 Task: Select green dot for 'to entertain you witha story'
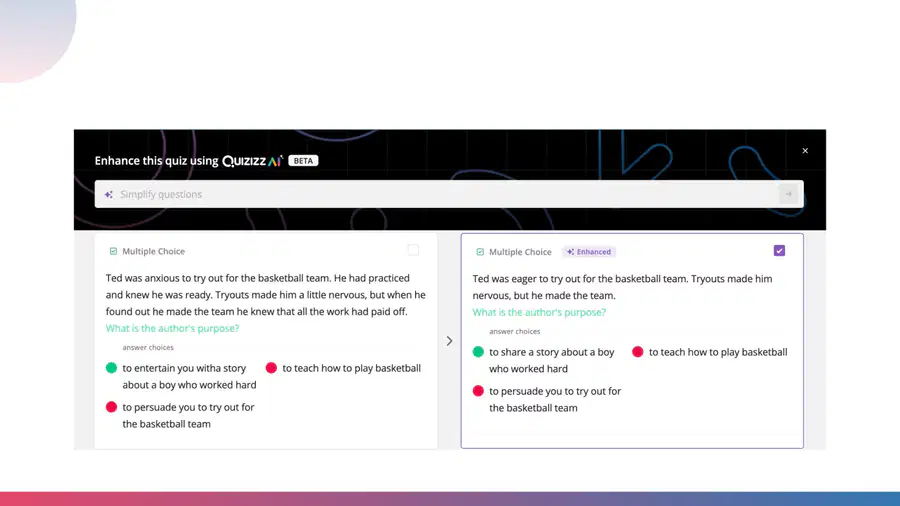click(111, 368)
